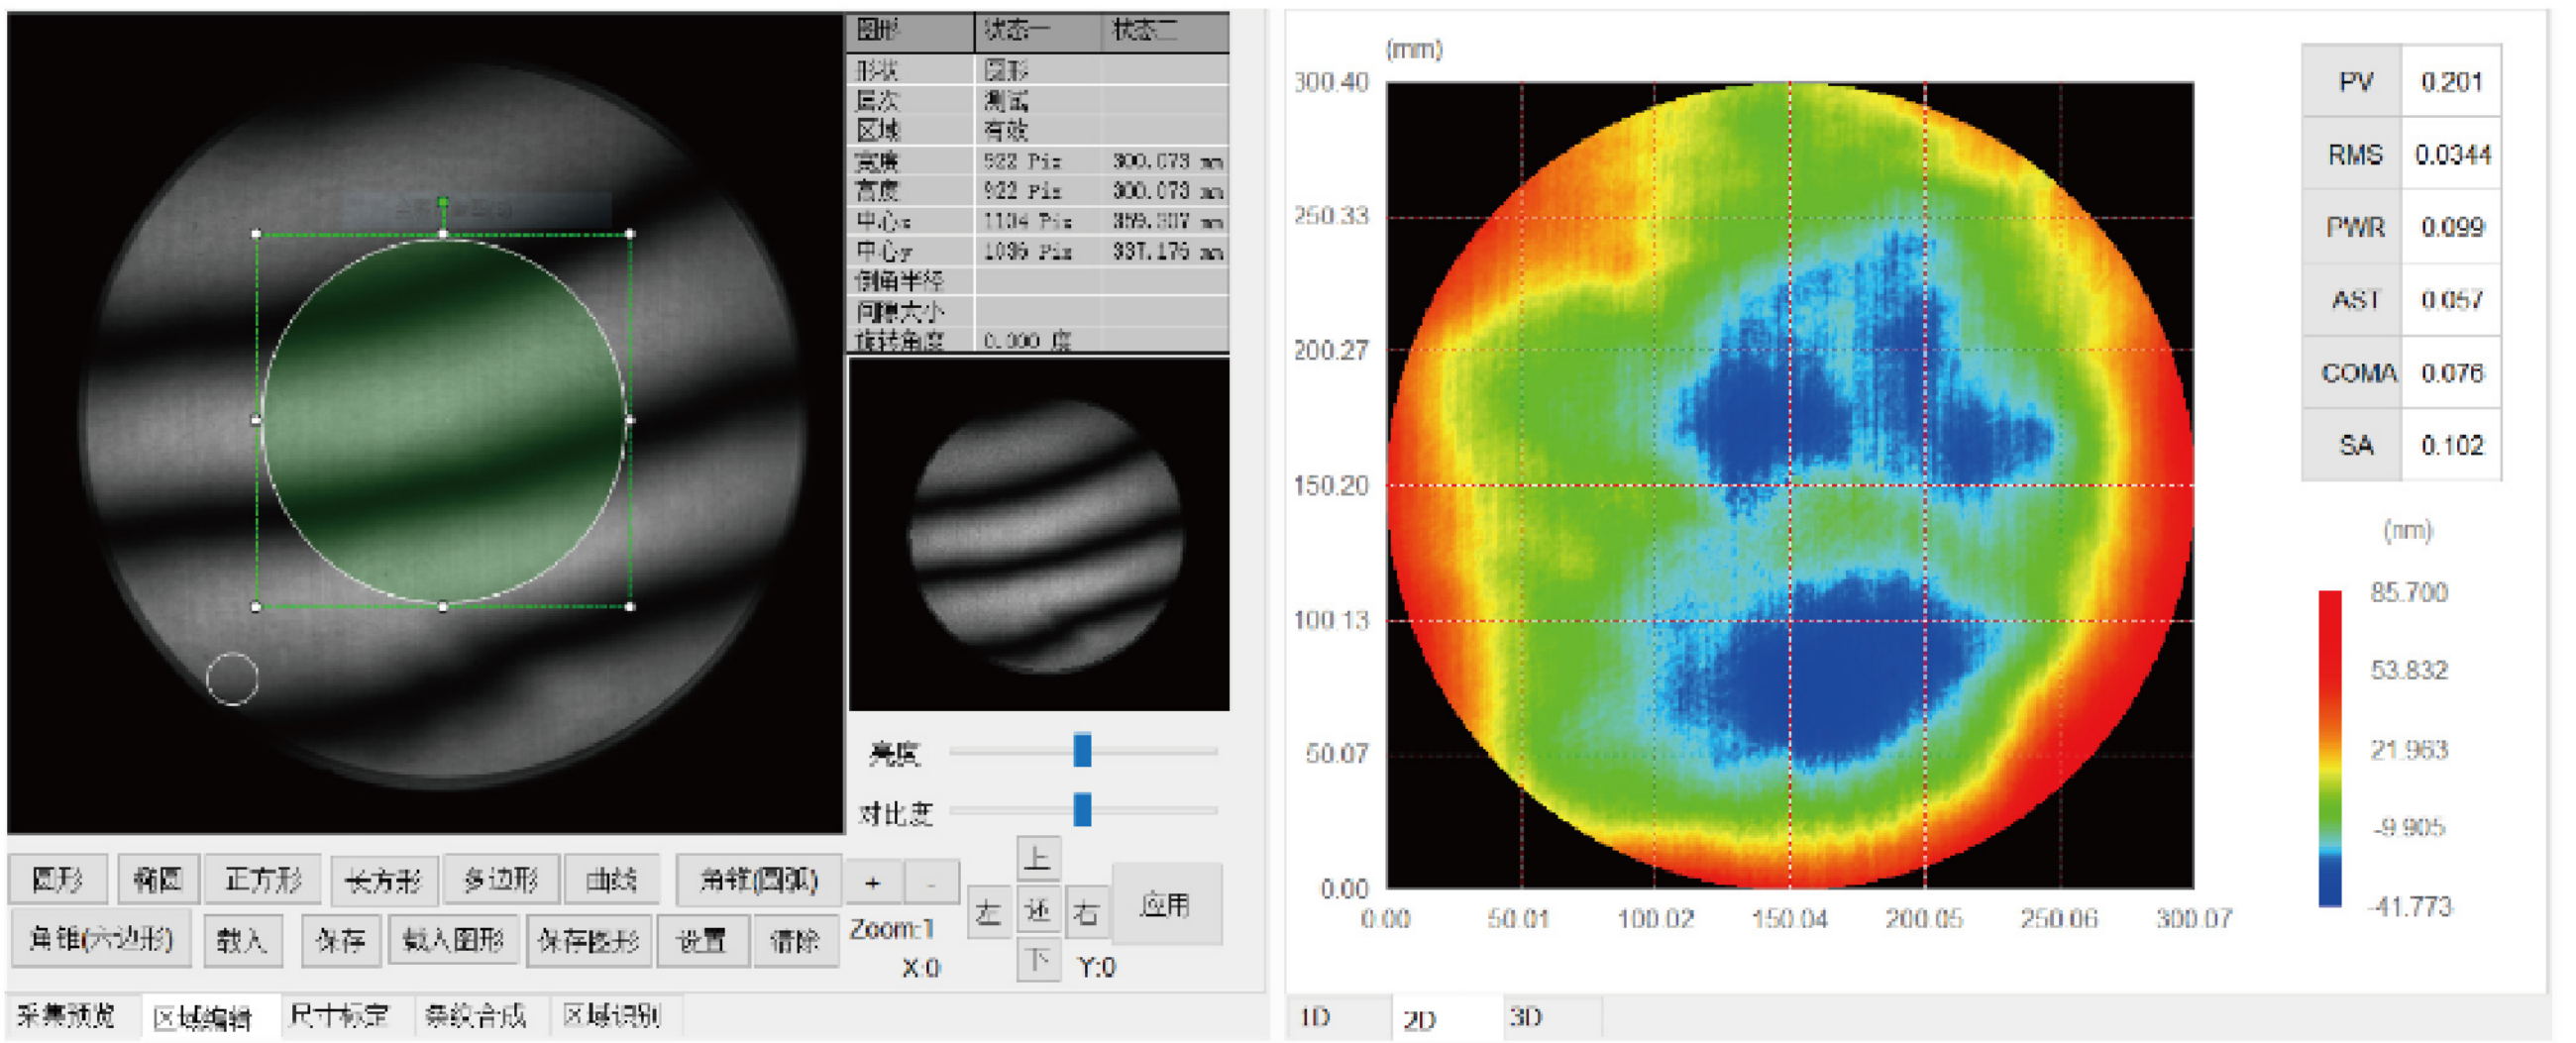Open the 采集预览 tab
The image size is (2576, 1043).
67,1016
